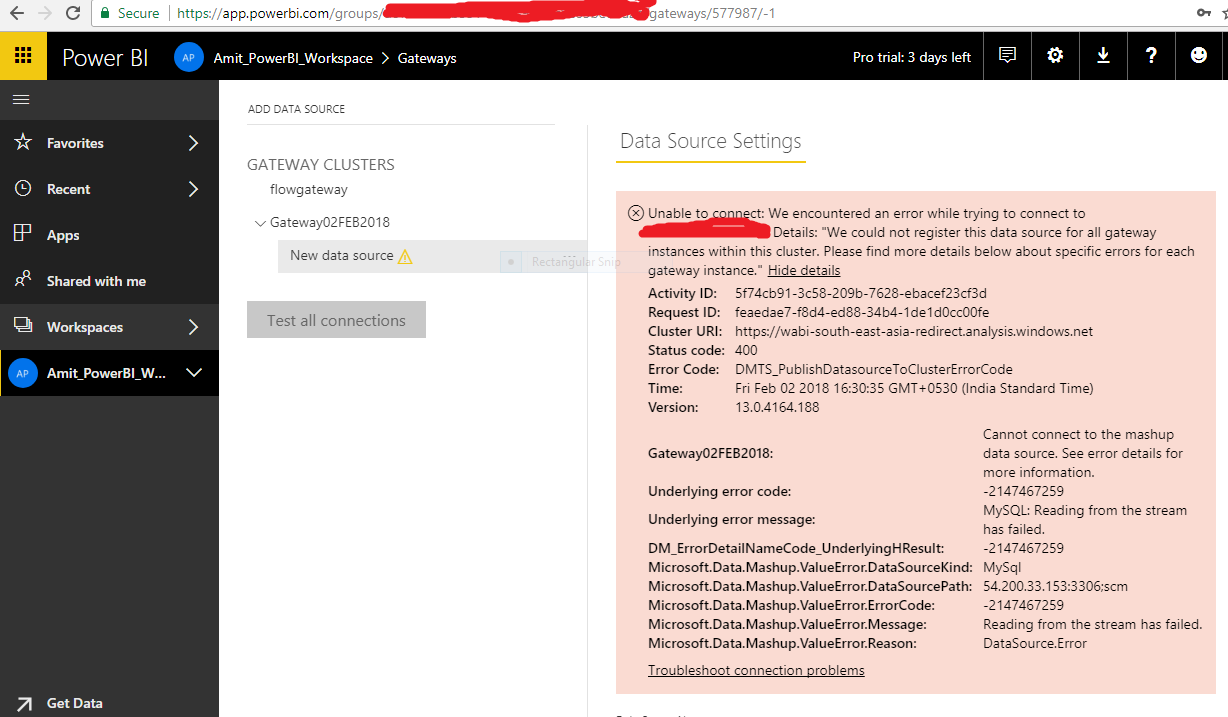
Task: Click error code DMTS_PublishDatasourceToClusterErrorCode
Action: [x=874, y=369]
